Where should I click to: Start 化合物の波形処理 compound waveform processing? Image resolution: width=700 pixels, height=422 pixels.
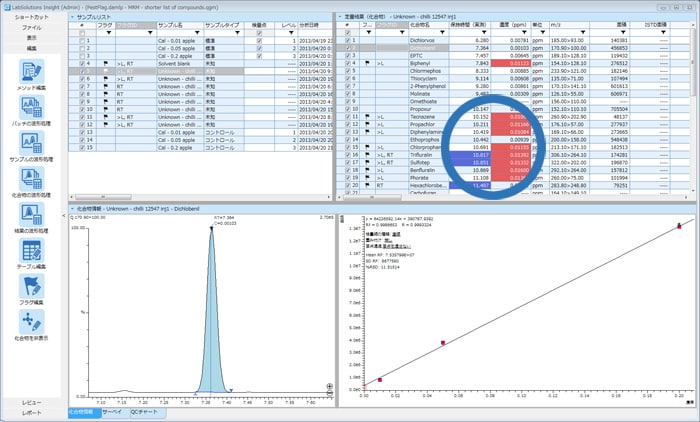pos(31,179)
